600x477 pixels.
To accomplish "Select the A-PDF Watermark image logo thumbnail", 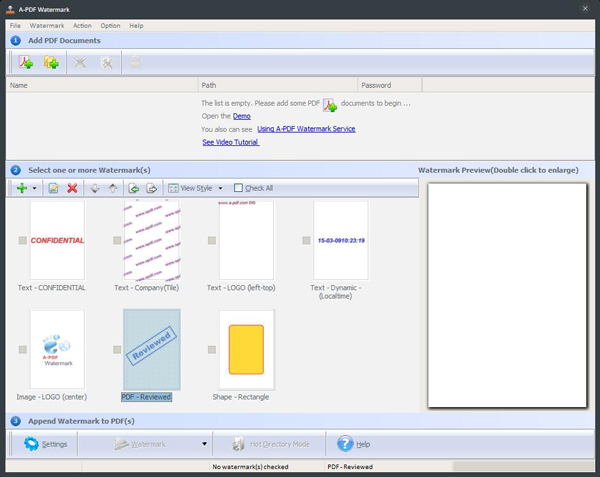I will (57, 350).
